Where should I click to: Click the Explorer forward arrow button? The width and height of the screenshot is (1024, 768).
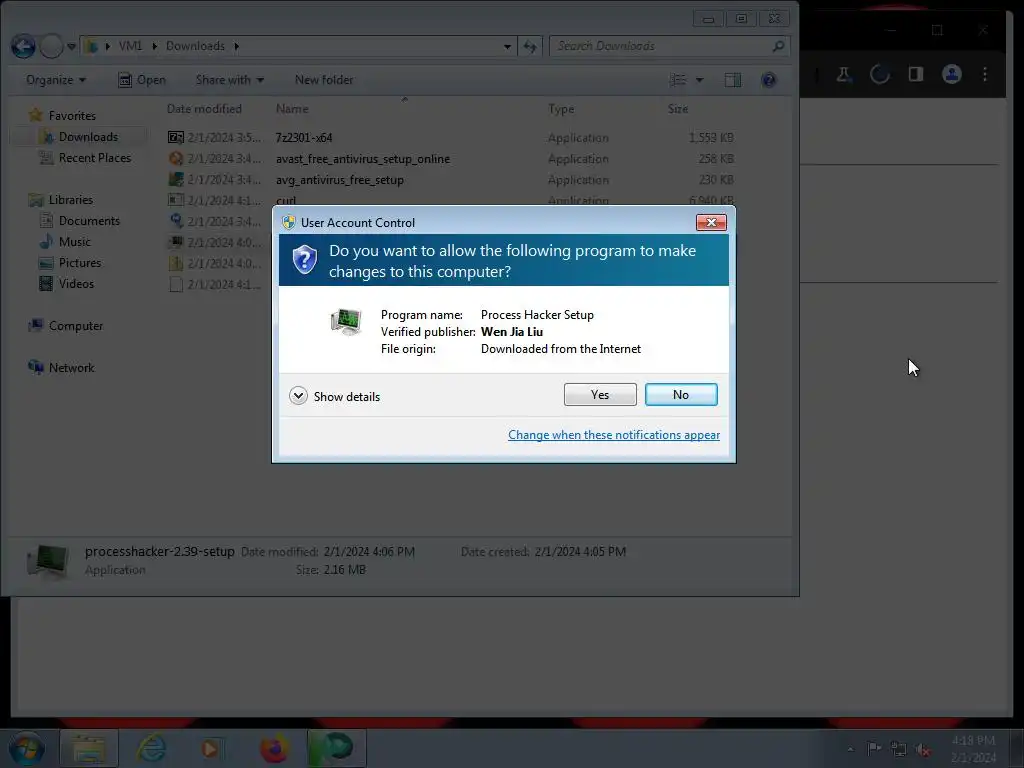coord(52,46)
